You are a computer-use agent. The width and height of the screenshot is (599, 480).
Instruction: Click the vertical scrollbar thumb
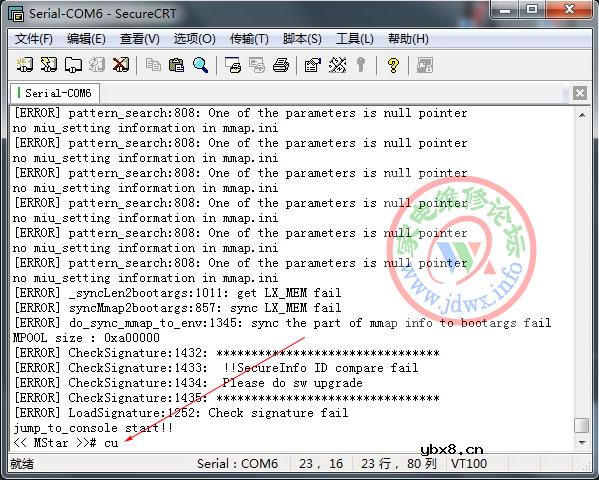pyautogui.click(x=582, y=425)
